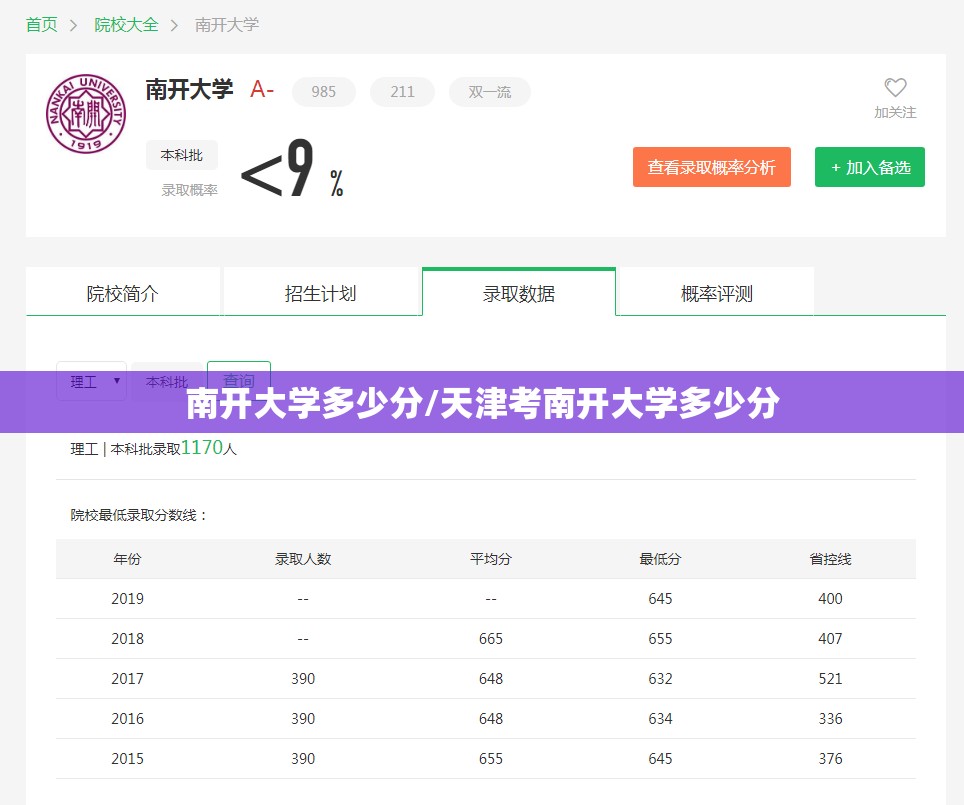Select the 2016 year row
Image resolution: width=964 pixels, height=805 pixels.
[486, 718]
